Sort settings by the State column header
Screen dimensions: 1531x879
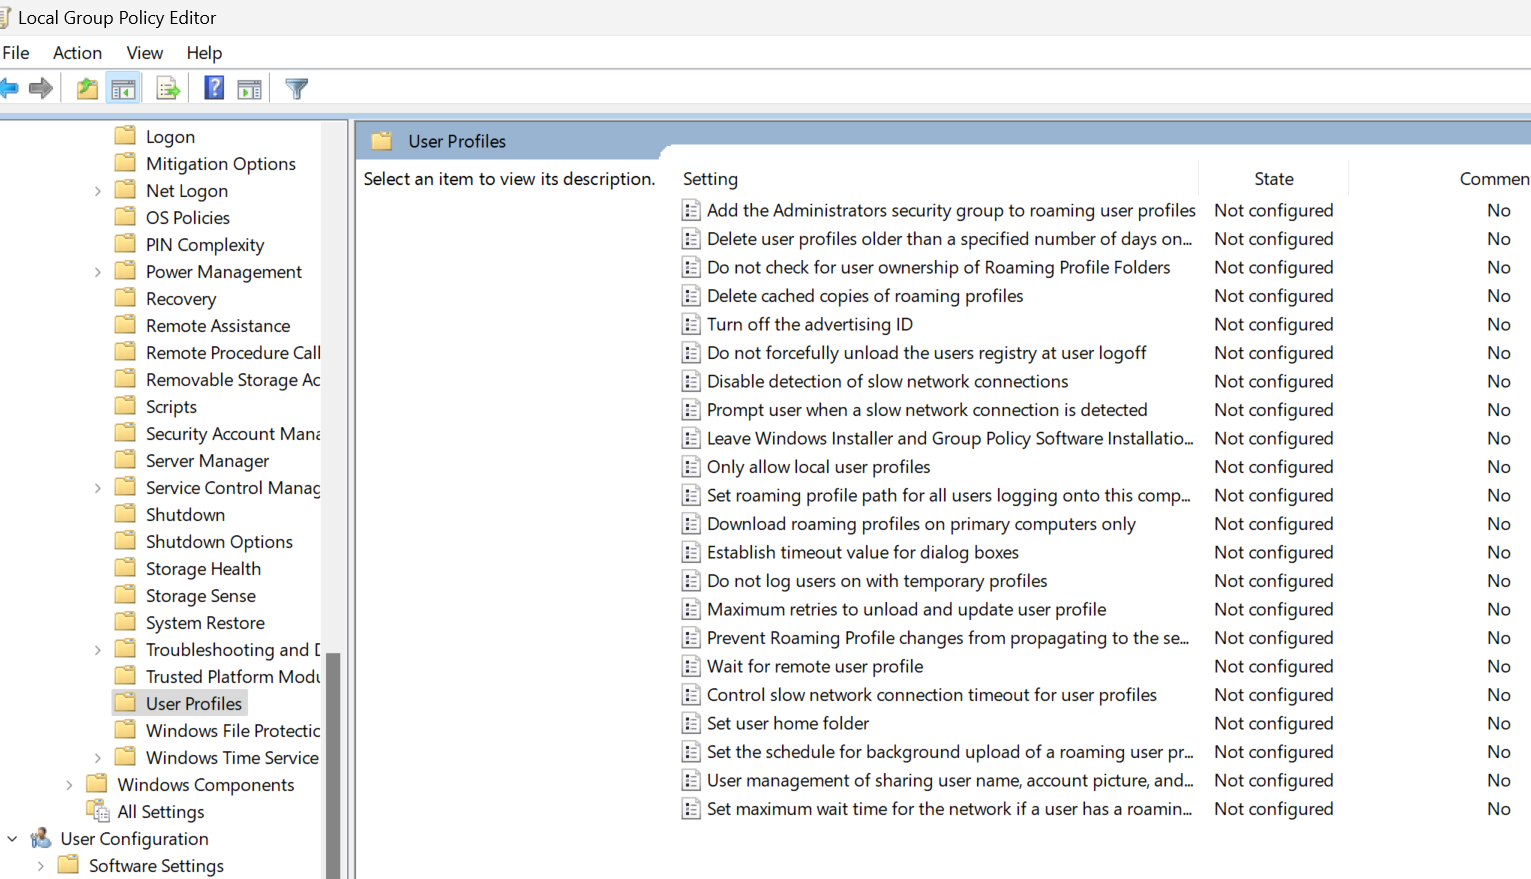click(x=1273, y=178)
